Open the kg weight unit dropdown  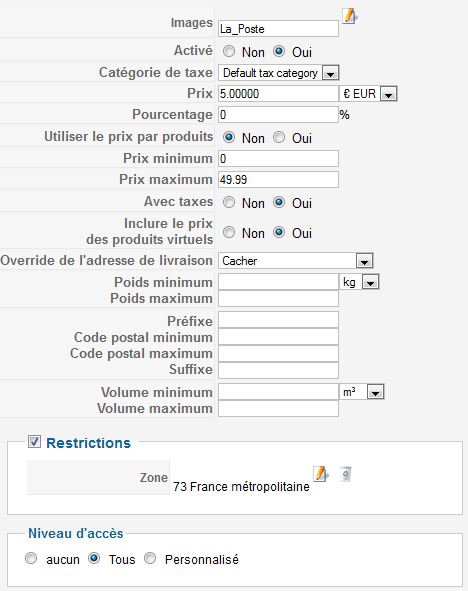(x=359, y=282)
